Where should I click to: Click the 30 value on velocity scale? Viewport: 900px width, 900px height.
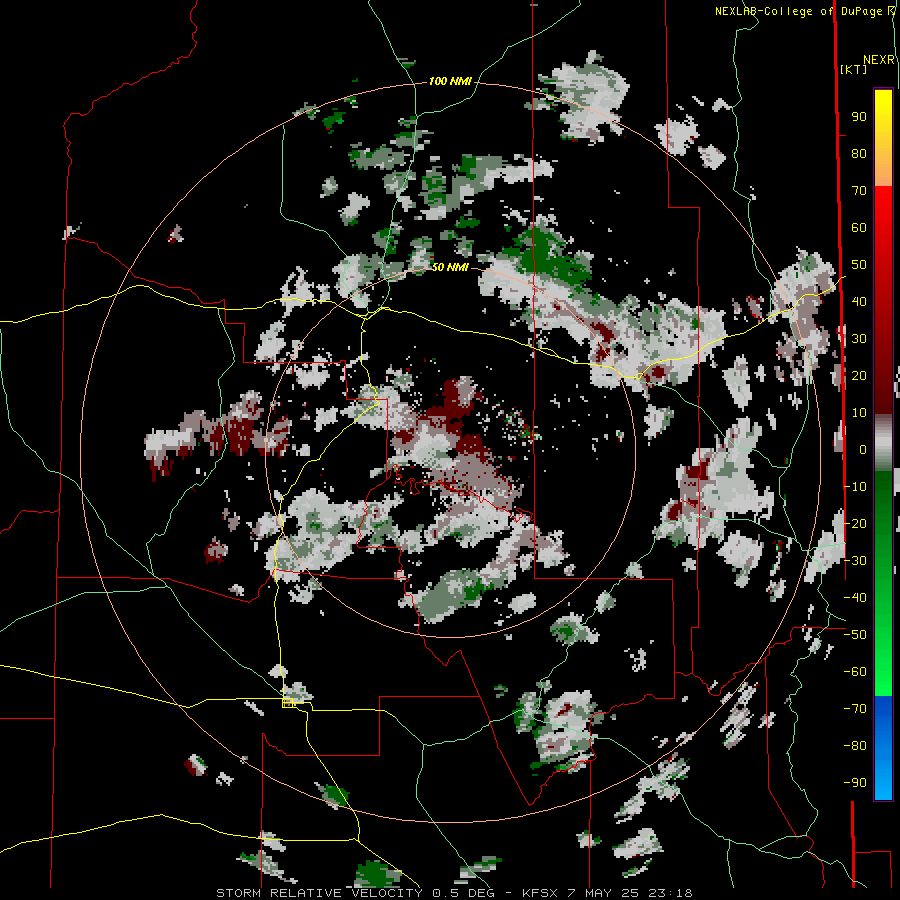pos(859,339)
